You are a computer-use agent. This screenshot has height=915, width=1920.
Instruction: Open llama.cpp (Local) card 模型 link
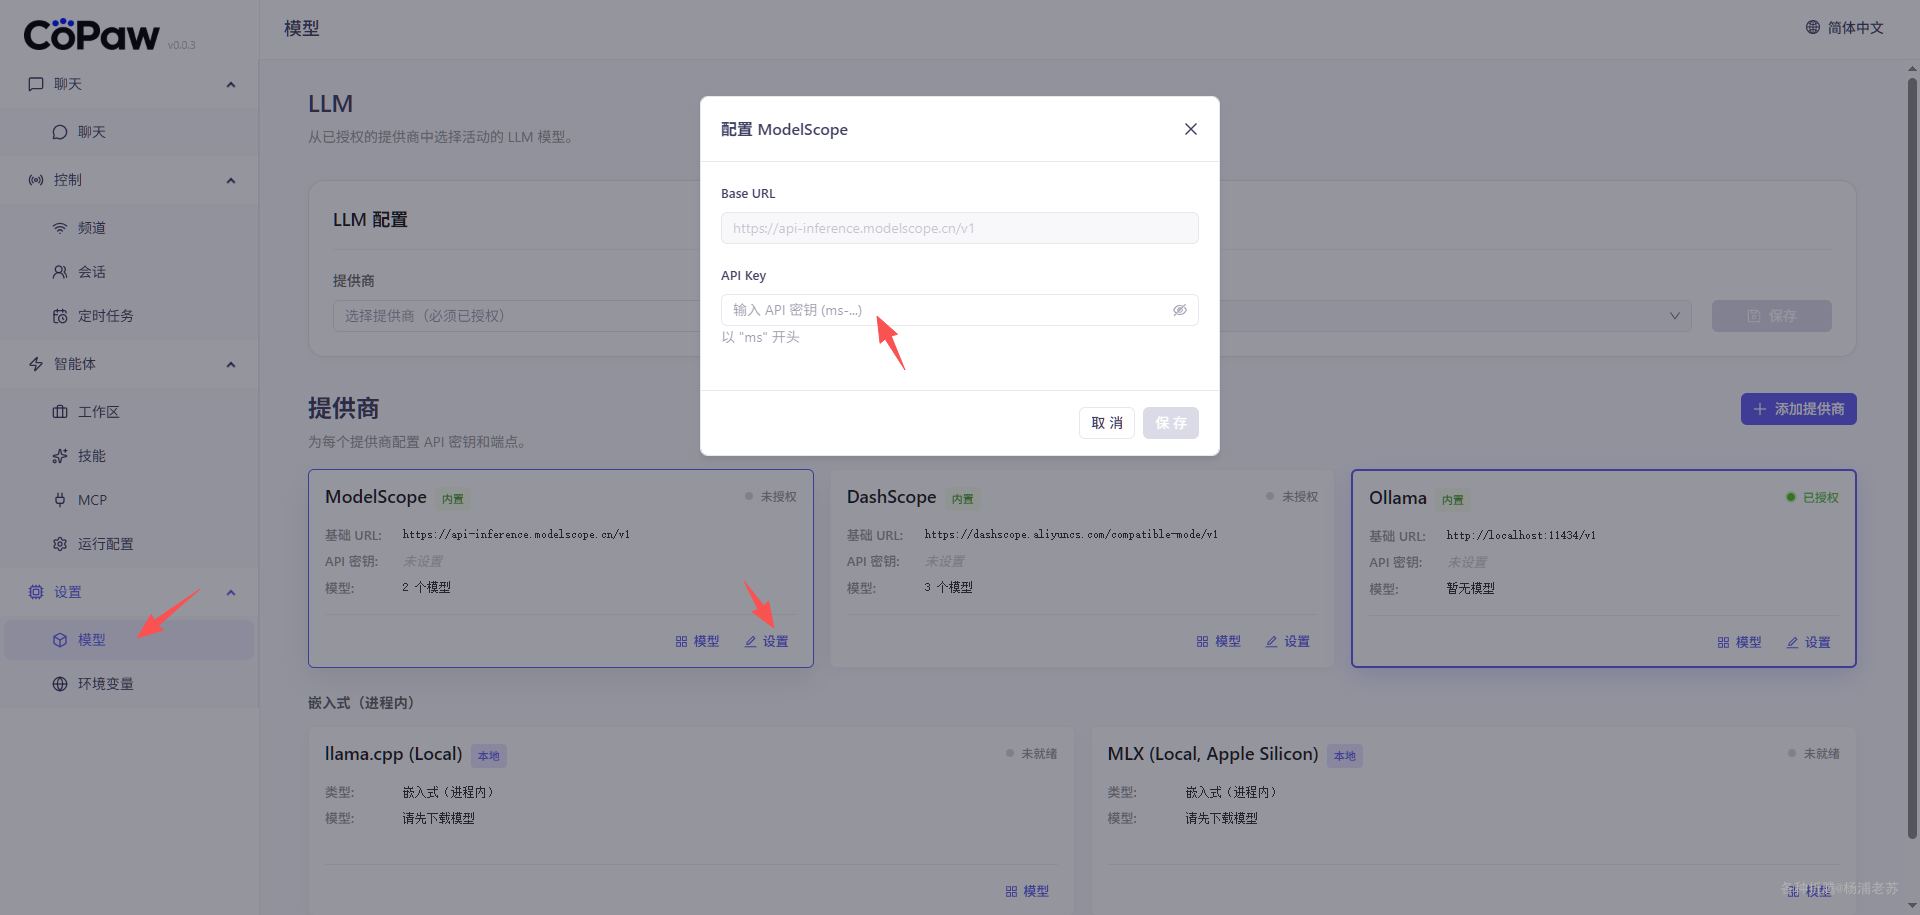click(1027, 891)
